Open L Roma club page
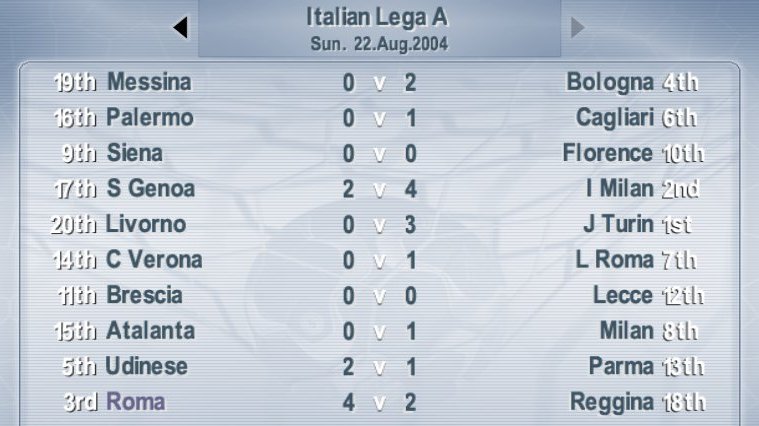Image resolution: width=759 pixels, height=426 pixels. tap(614, 260)
